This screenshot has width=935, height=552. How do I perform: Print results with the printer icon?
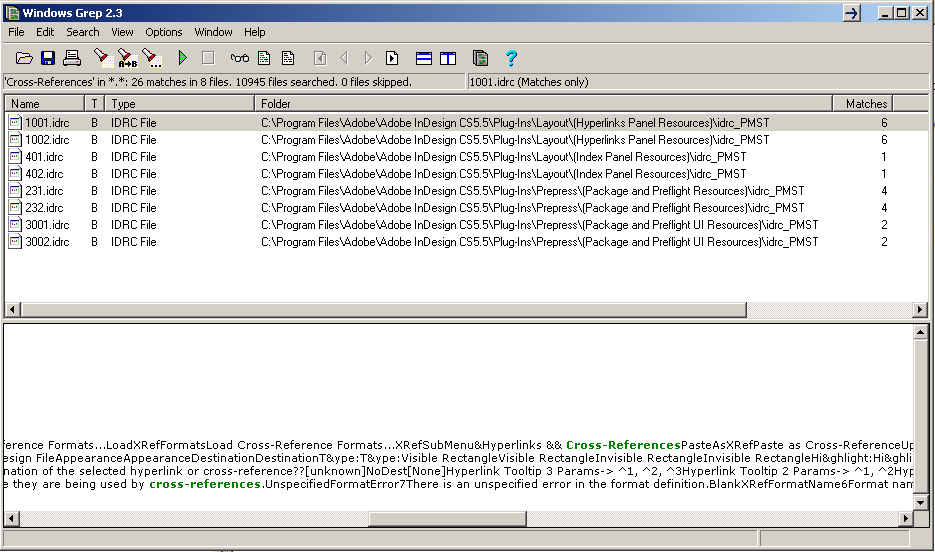pyautogui.click(x=72, y=58)
